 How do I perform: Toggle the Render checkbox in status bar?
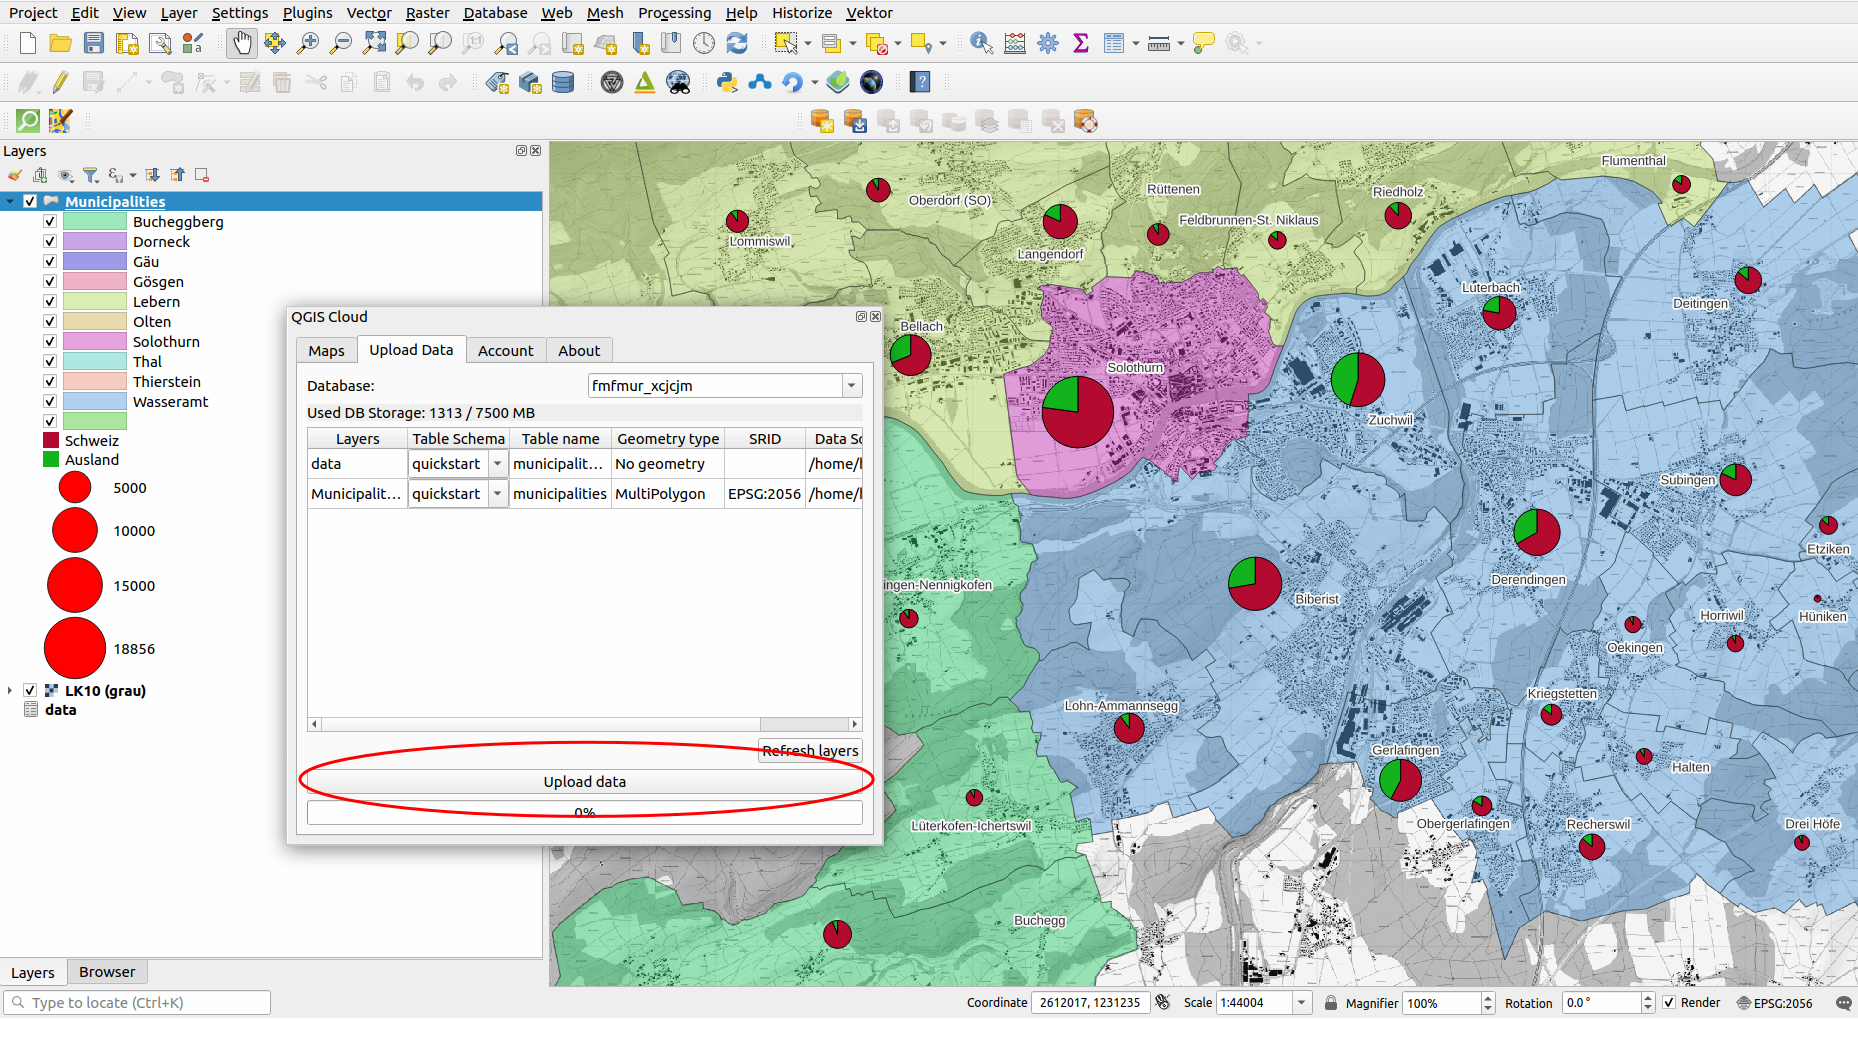click(x=1669, y=1003)
